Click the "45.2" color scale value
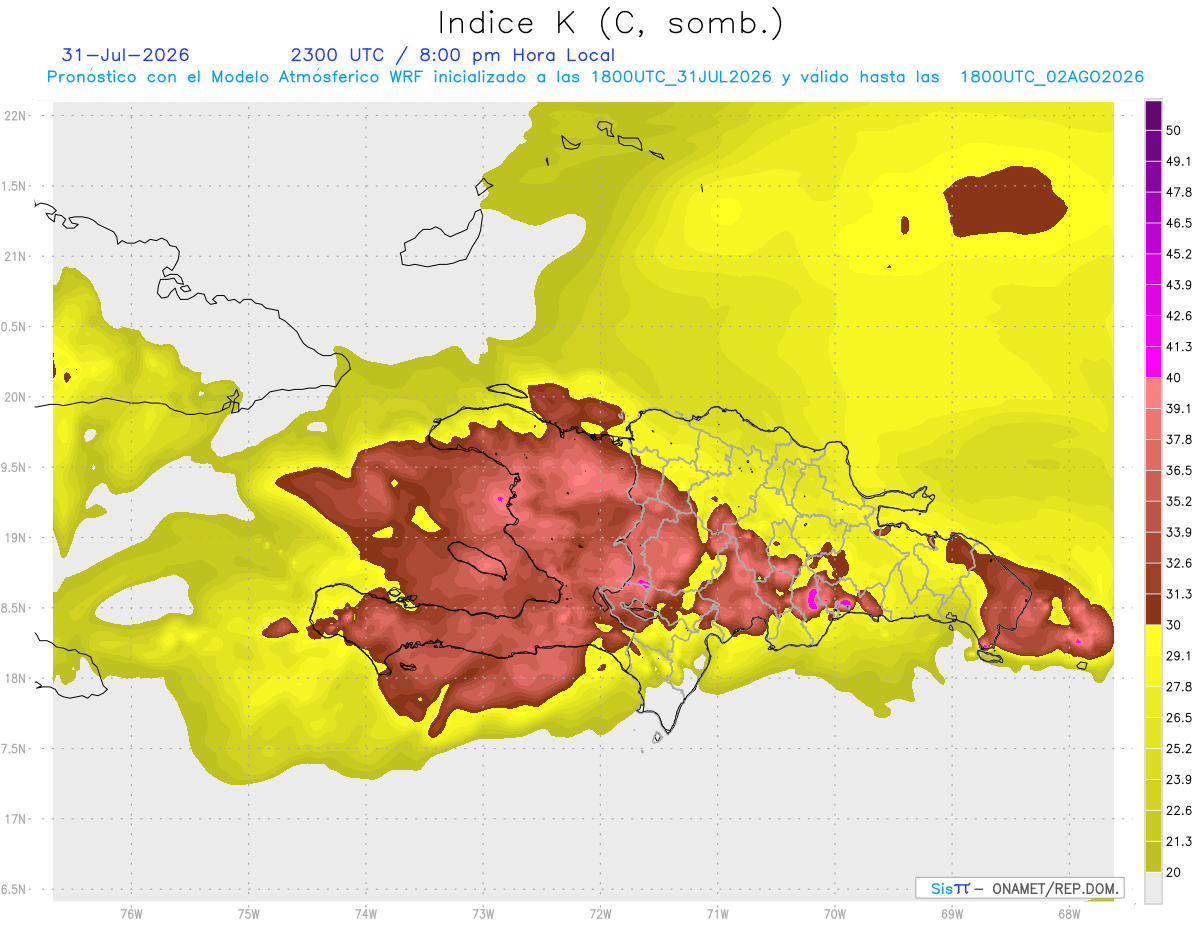1200x927 pixels. pos(1179,254)
